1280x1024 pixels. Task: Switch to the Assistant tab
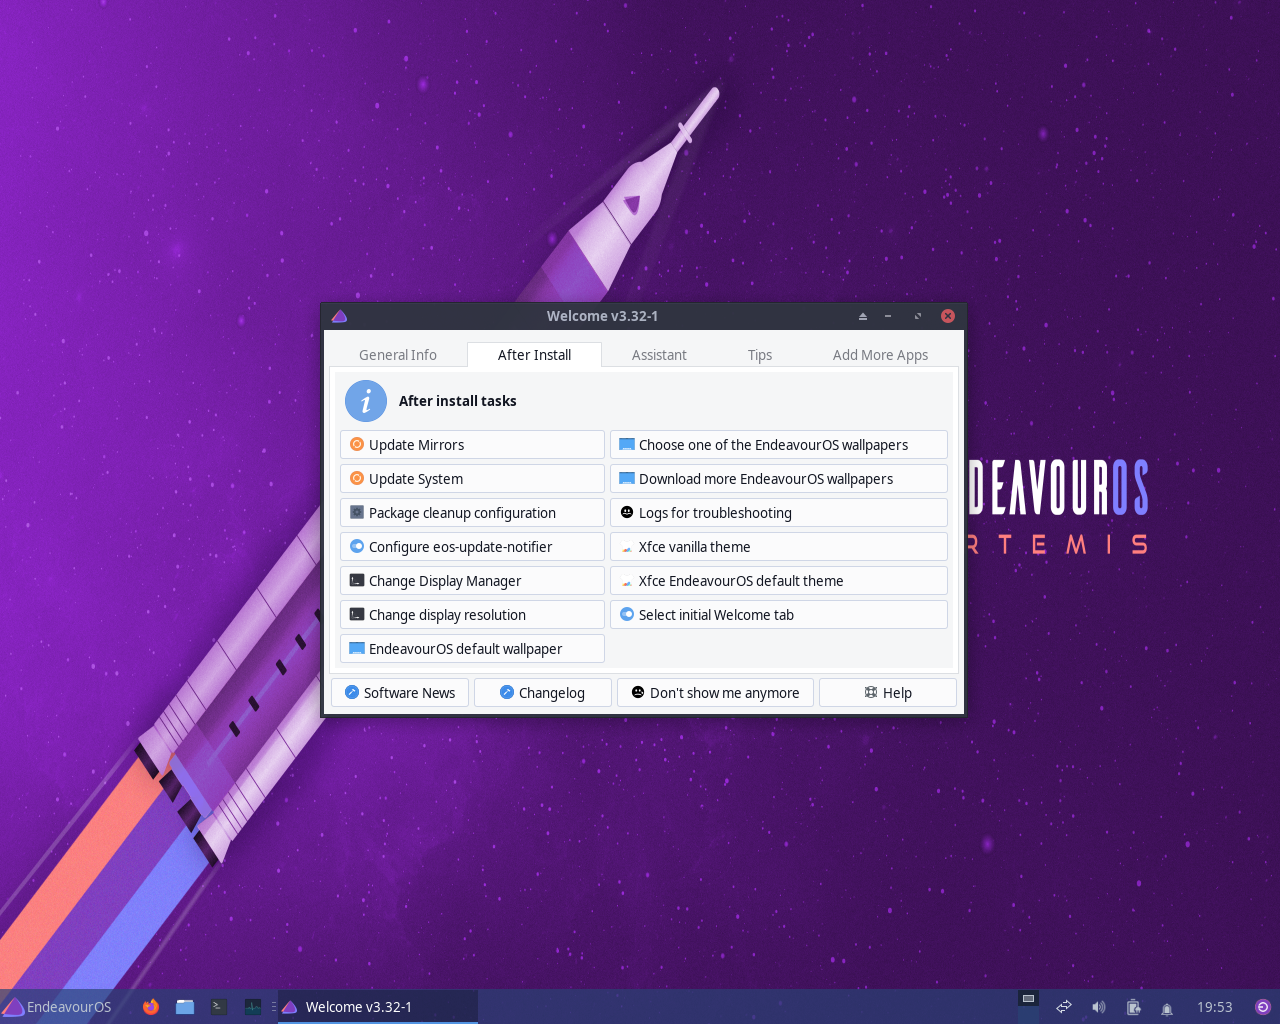659,355
